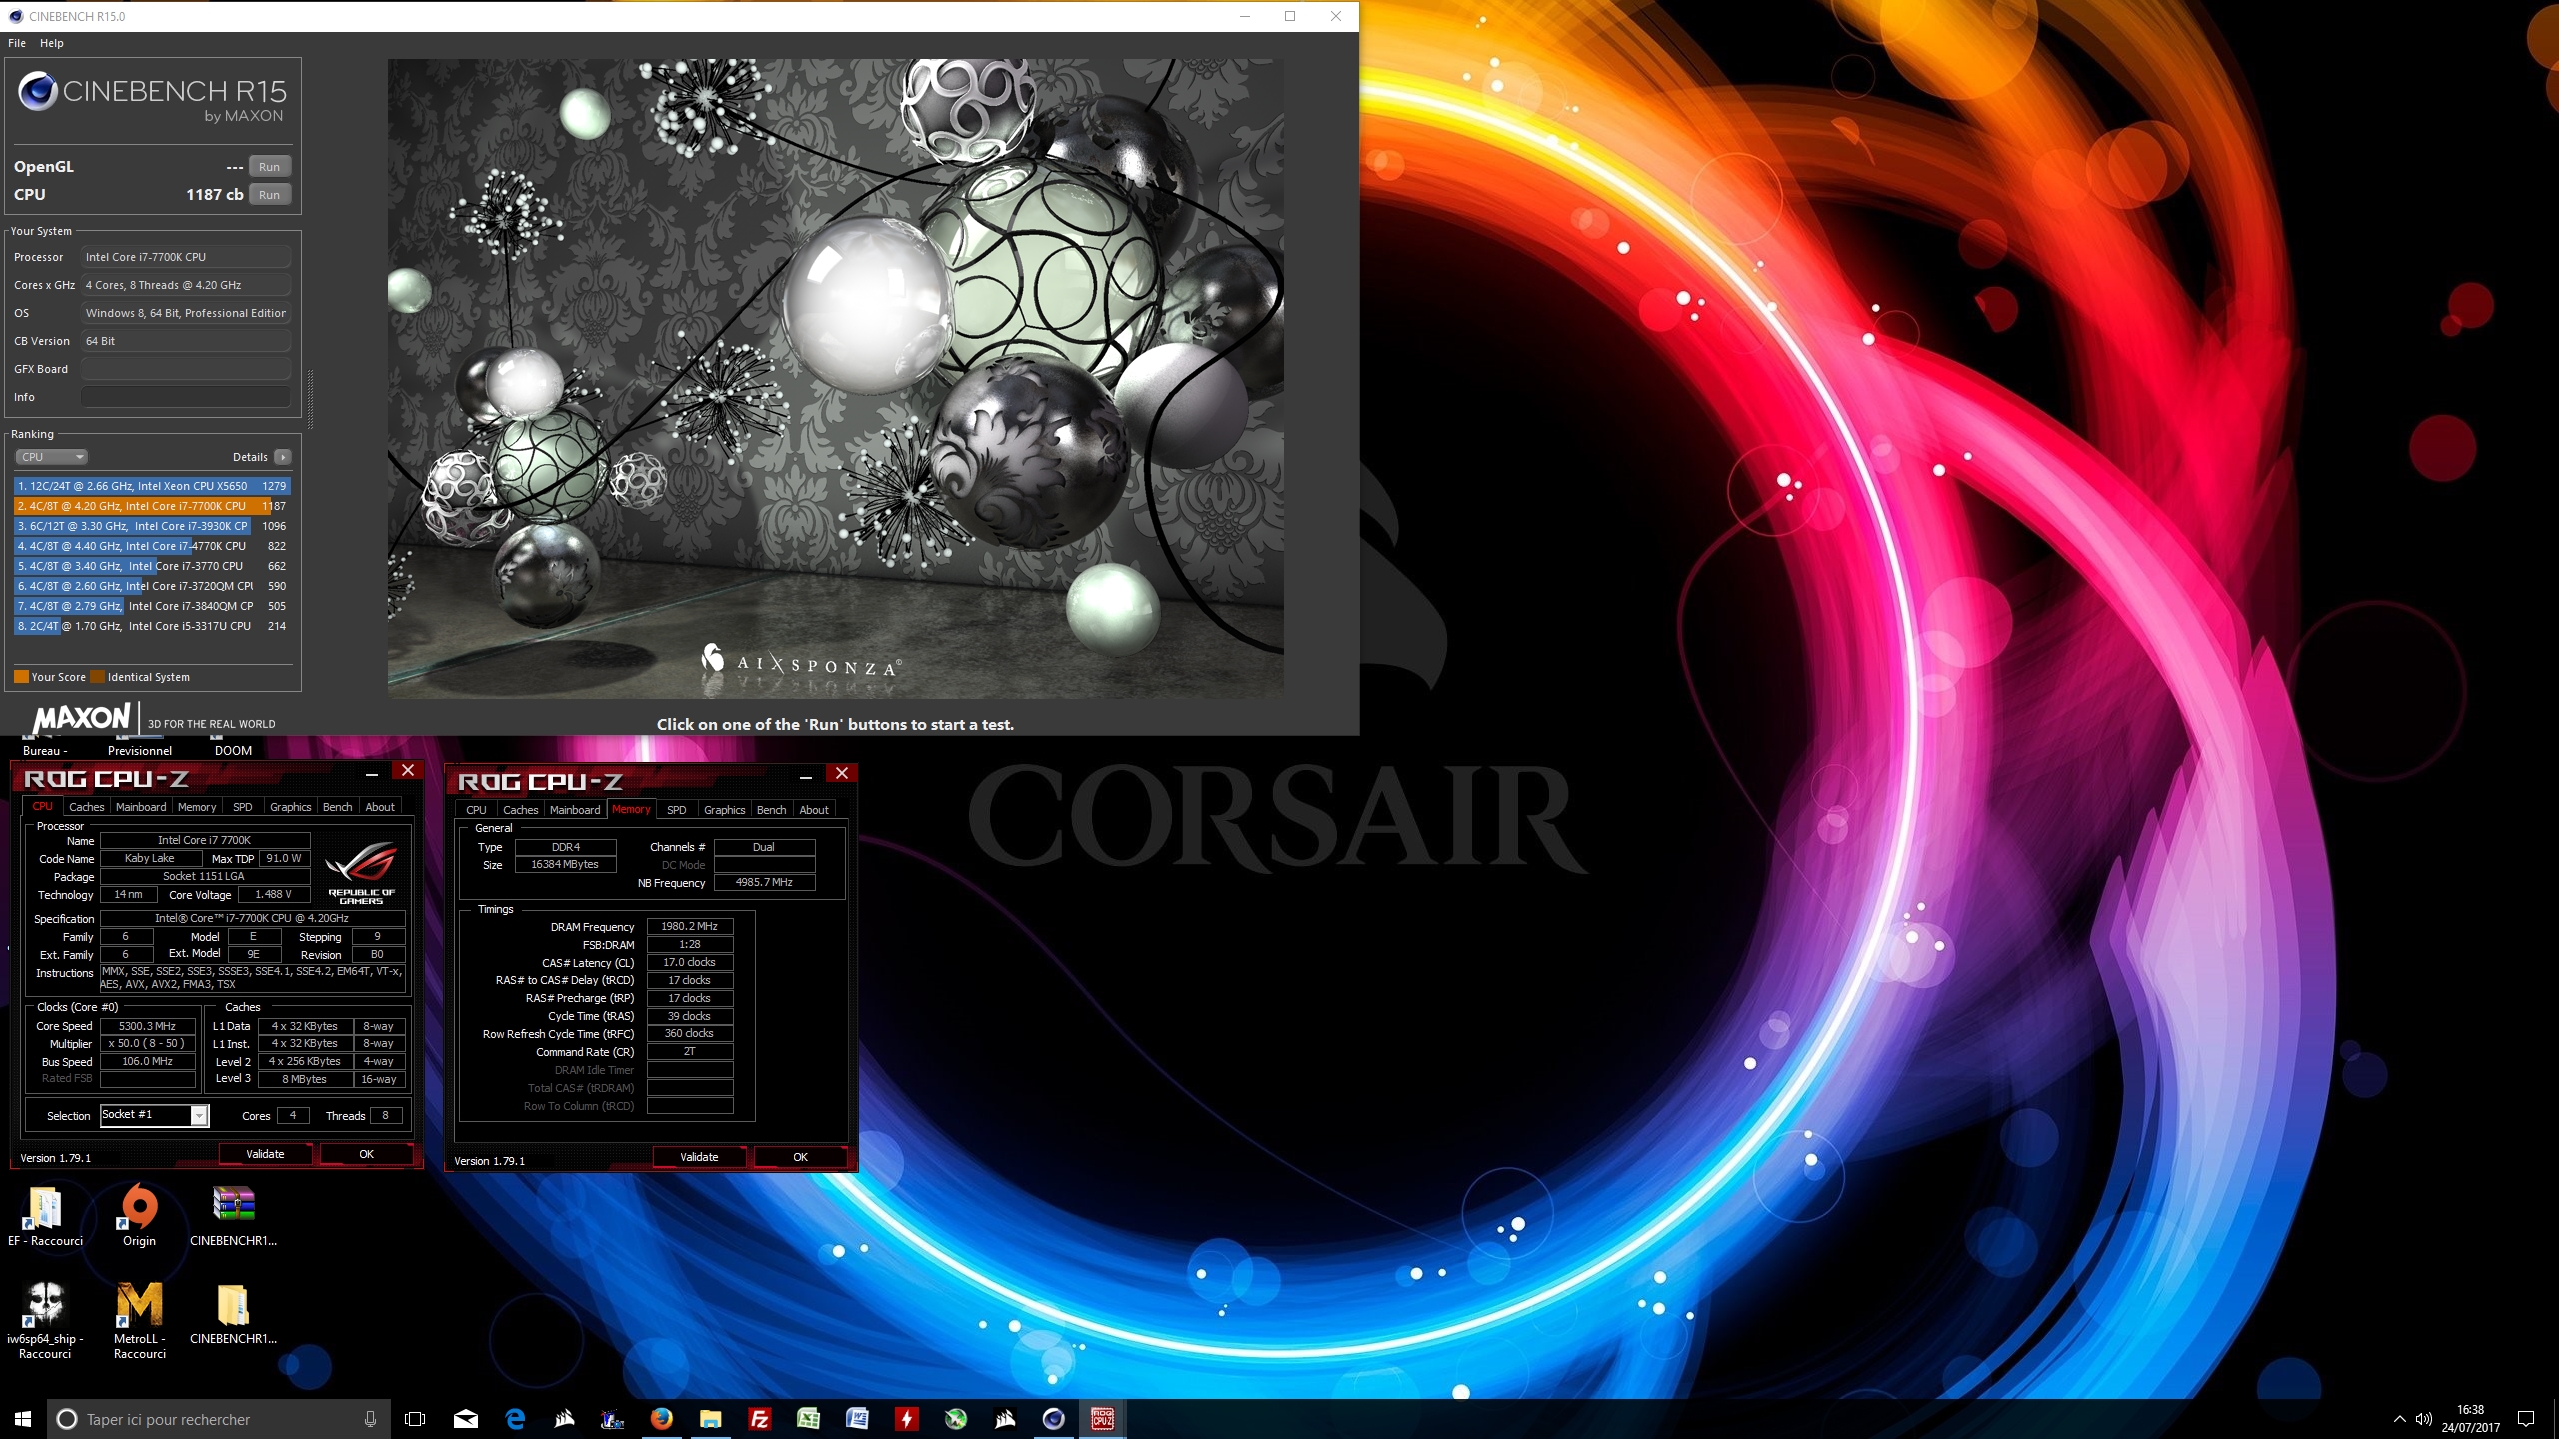Image resolution: width=2559 pixels, height=1439 pixels.
Task: Click the Info field in Cinebench
Action: (186, 397)
